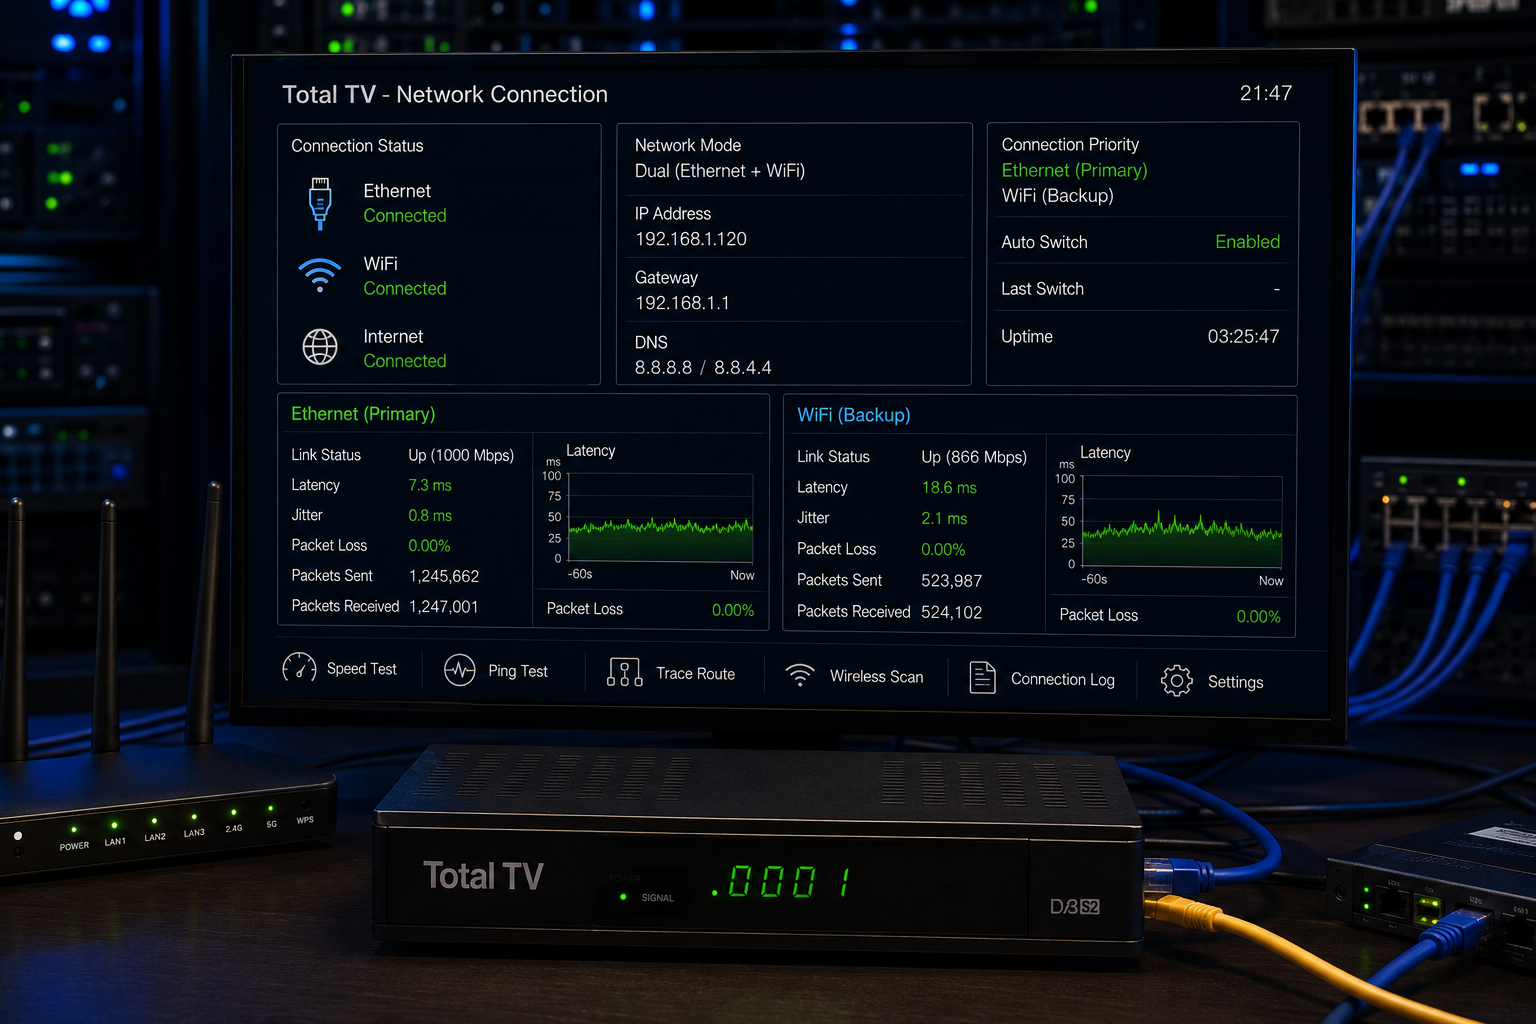Click the Uptime value 03:25:47

pyautogui.click(x=1243, y=337)
